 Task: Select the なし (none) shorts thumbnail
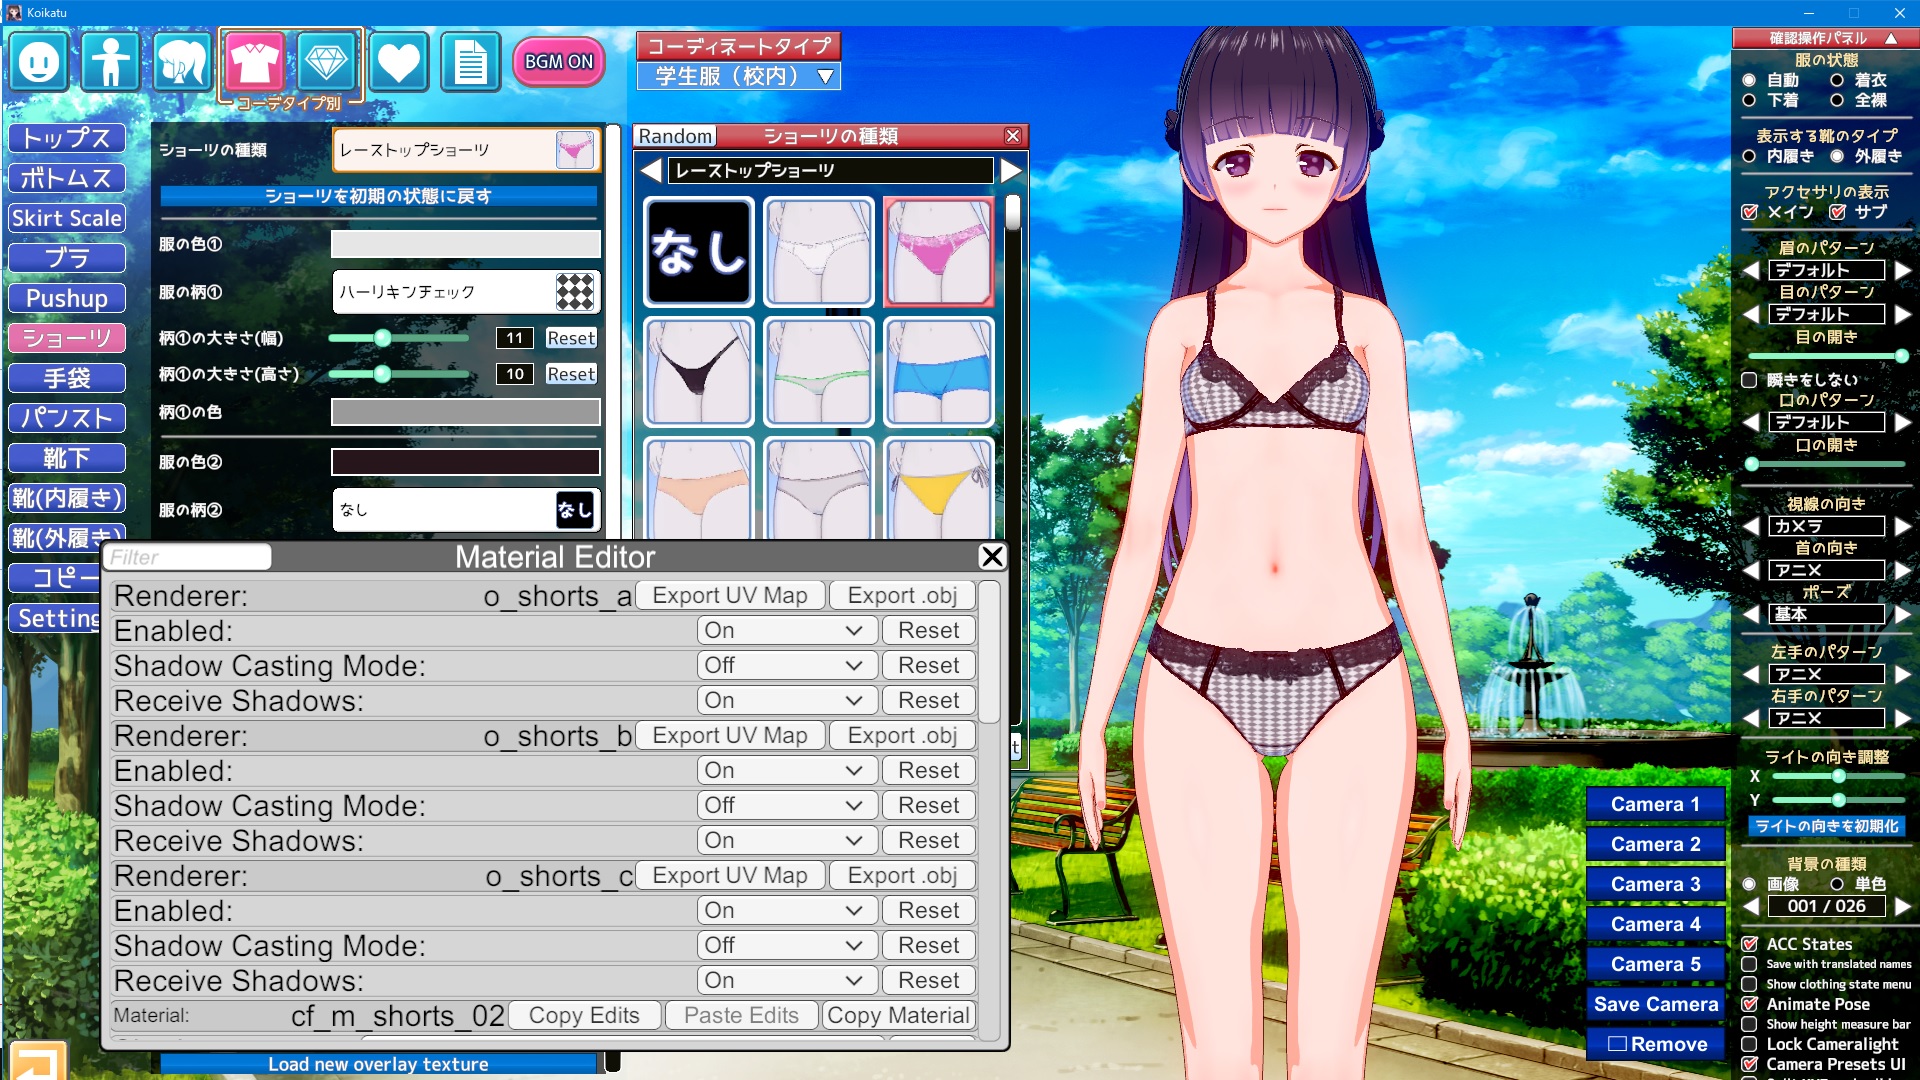(x=699, y=252)
